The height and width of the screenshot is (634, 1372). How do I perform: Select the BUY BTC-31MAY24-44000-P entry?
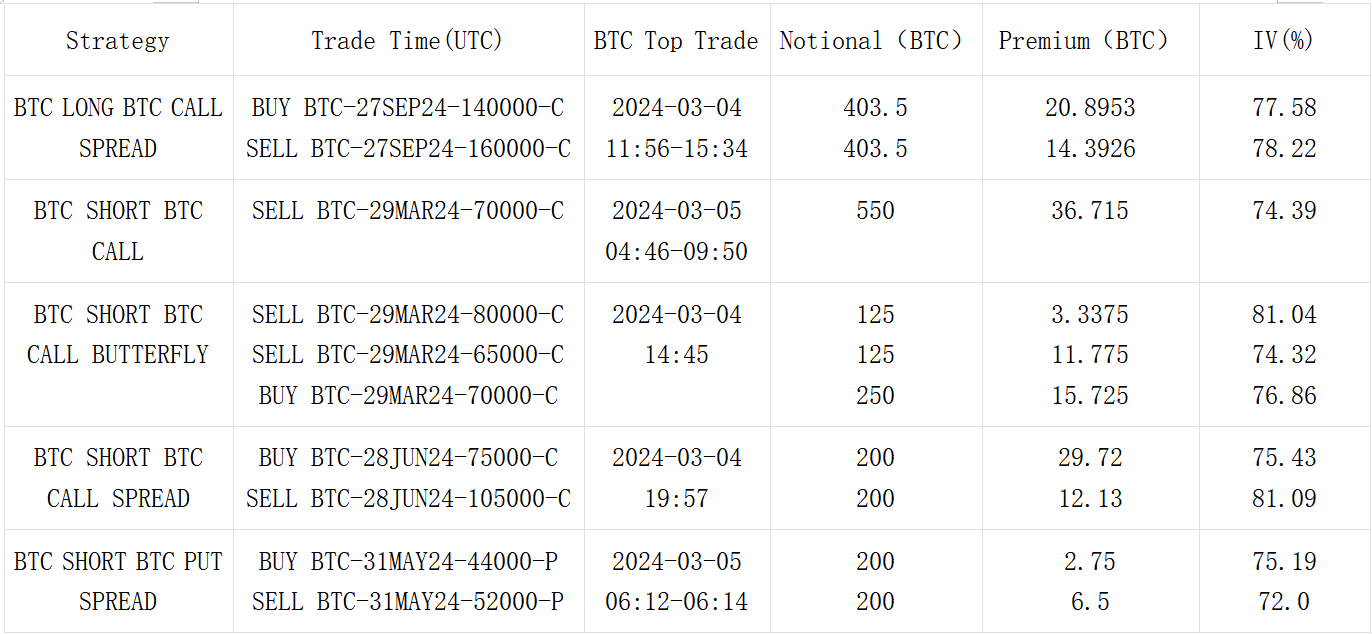point(407,562)
